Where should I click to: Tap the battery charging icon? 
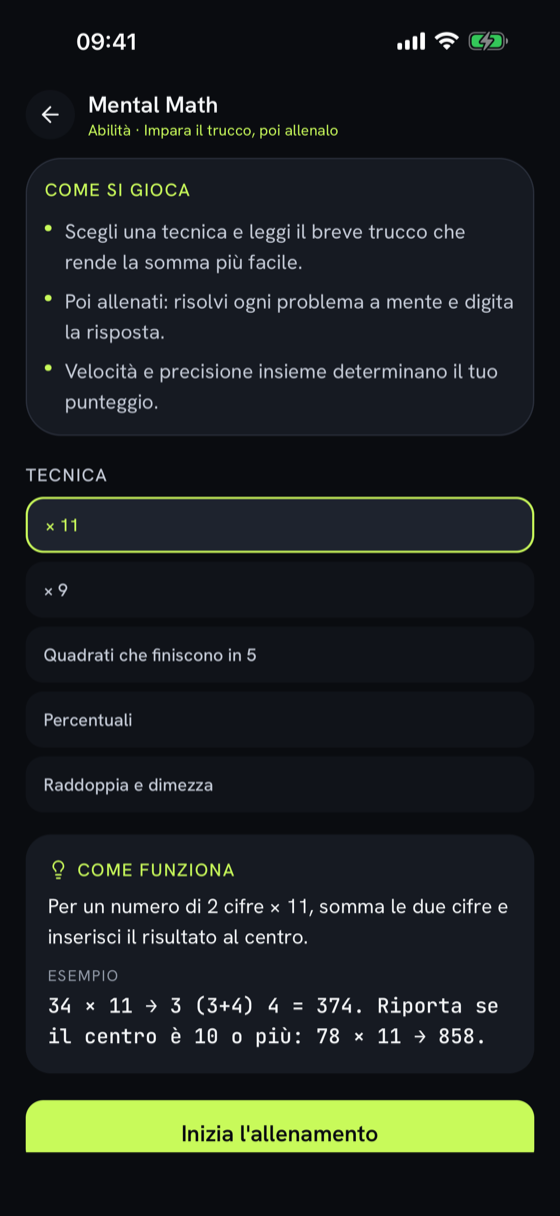coord(488,41)
